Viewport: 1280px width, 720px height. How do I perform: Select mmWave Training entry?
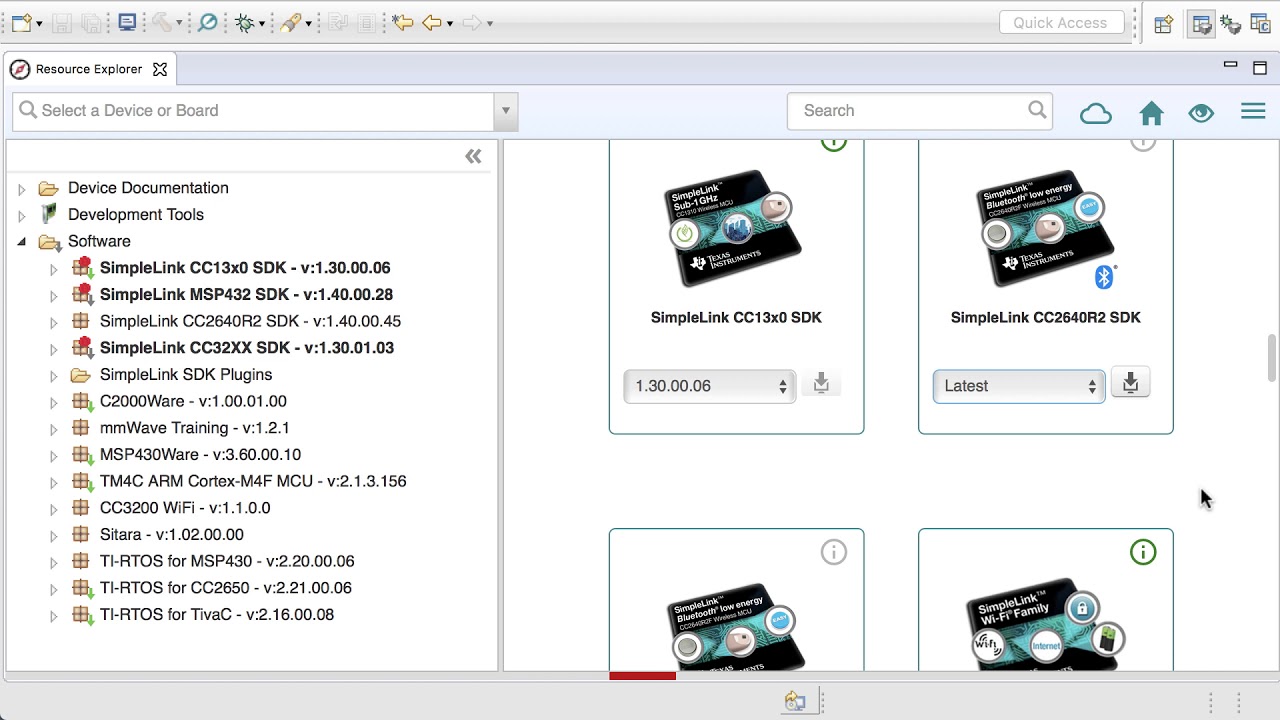coord(195,428)
